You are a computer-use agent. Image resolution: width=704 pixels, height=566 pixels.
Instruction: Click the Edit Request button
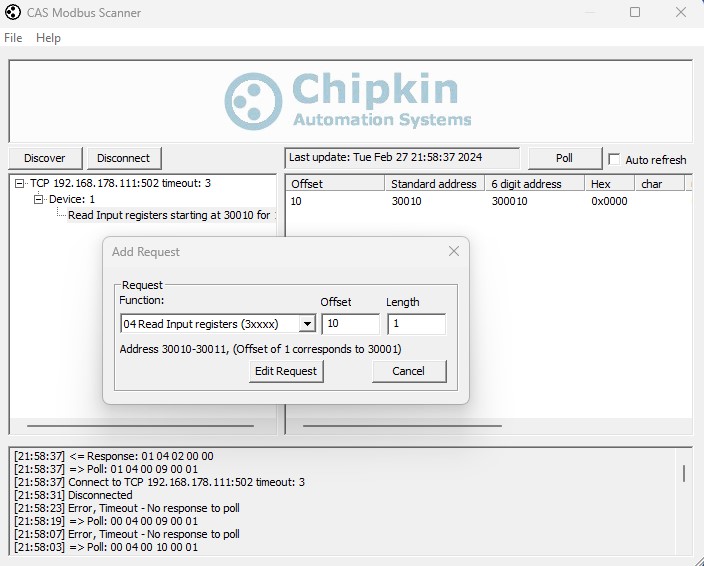(286, 371)
